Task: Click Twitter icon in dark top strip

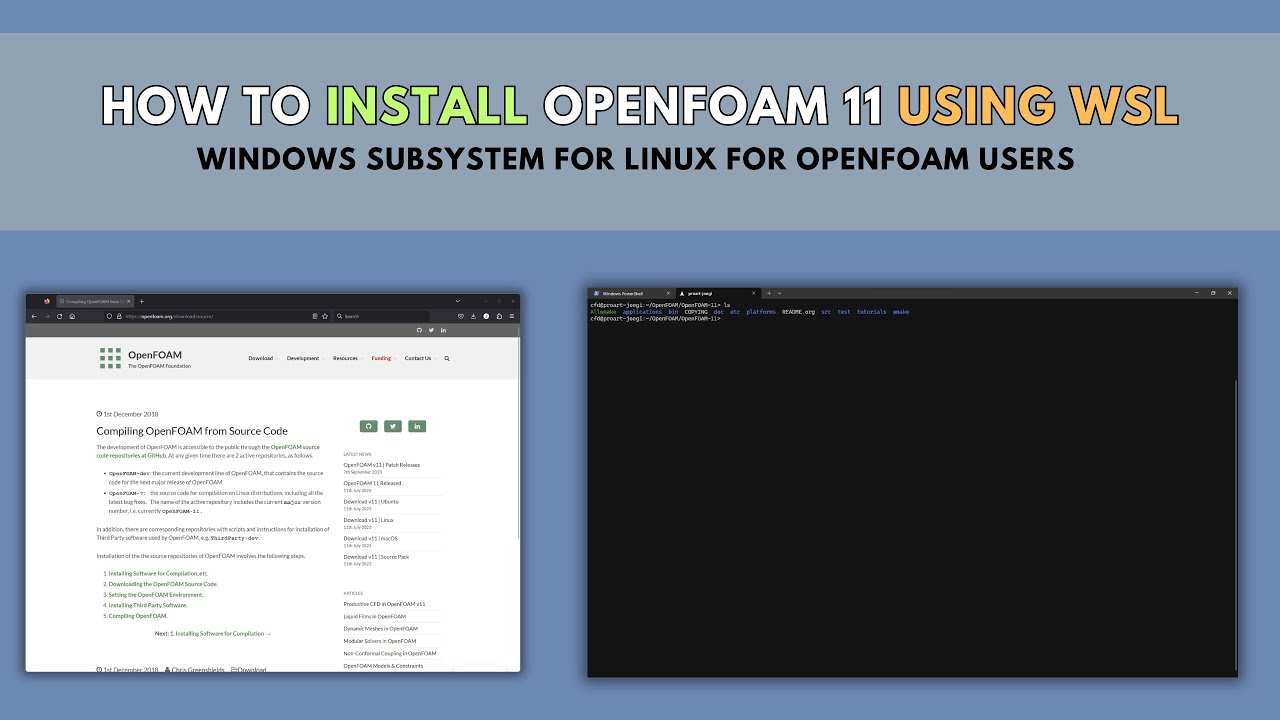Action: [432, 330]
